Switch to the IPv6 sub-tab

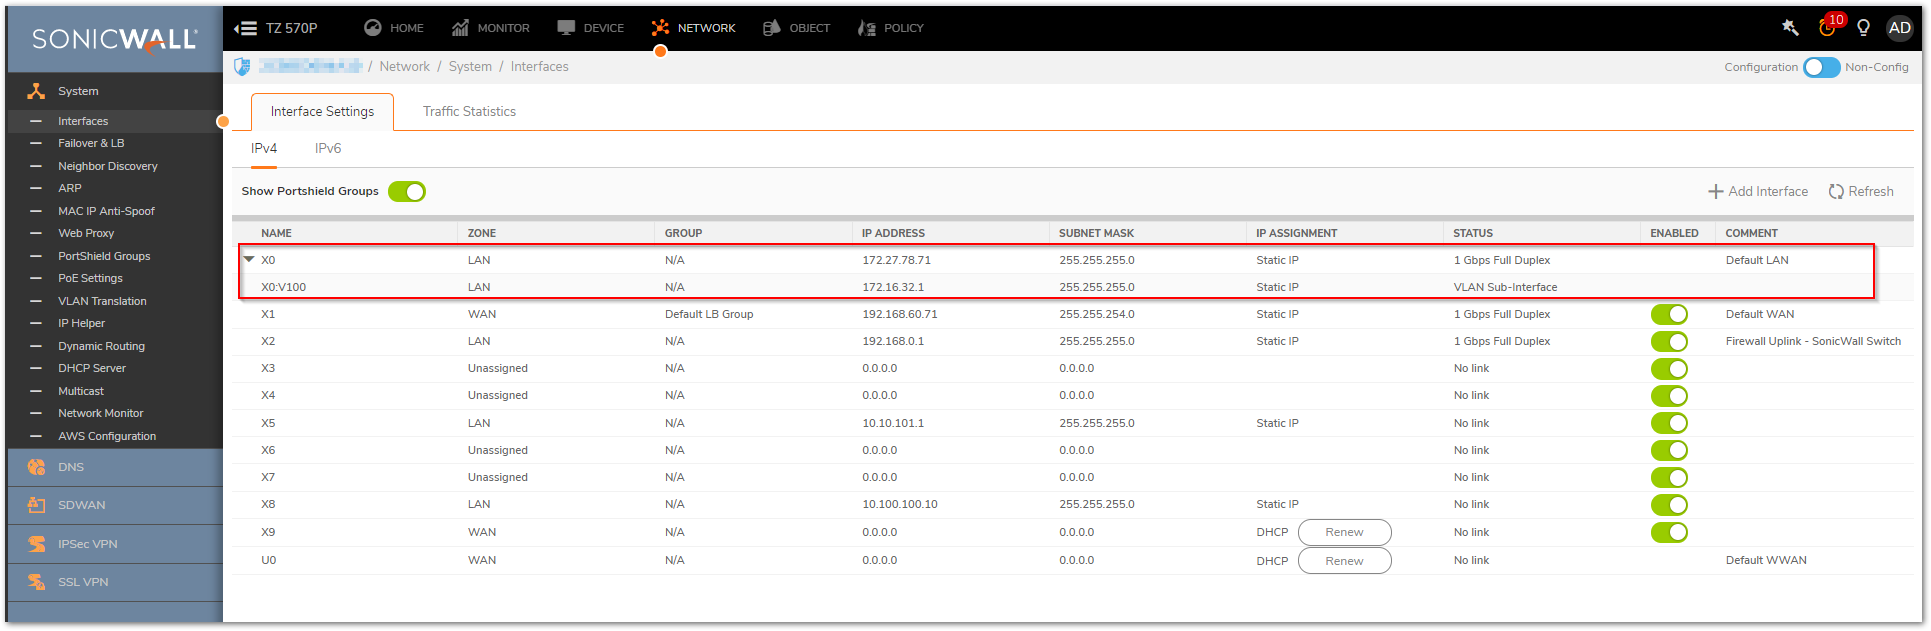tap(328, 148)
